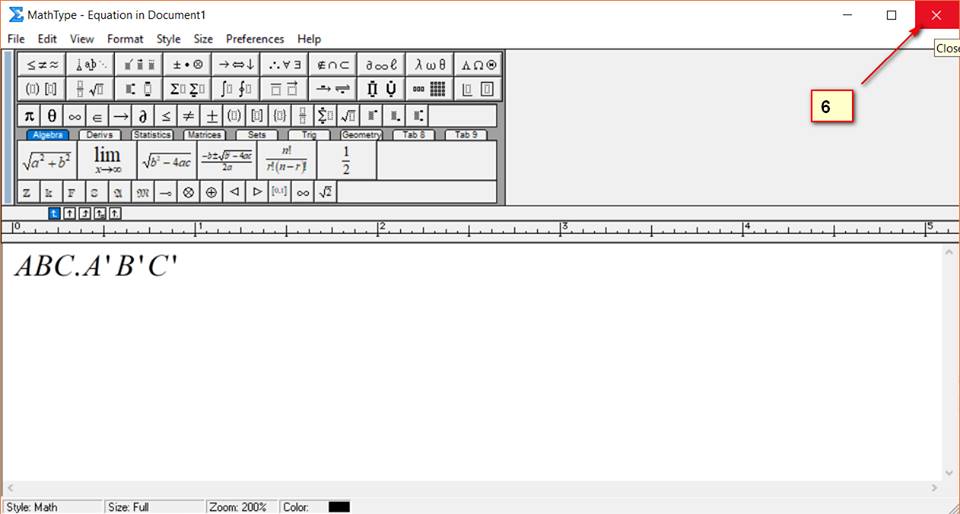Click the Zoom: 200% status entry
This screenshot has height=514, width=960.
(238, 507)
